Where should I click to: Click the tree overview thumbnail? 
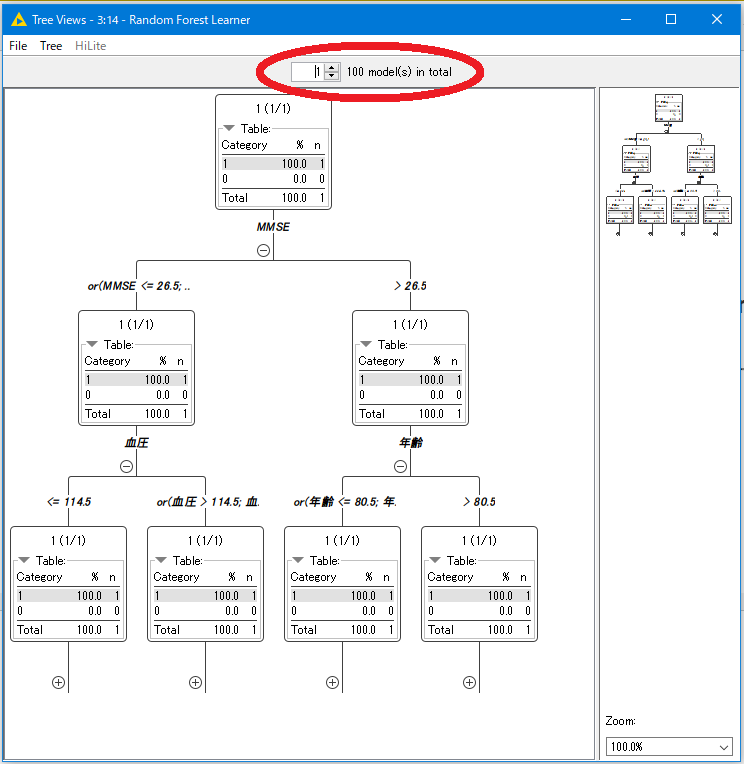pos(669,166)
